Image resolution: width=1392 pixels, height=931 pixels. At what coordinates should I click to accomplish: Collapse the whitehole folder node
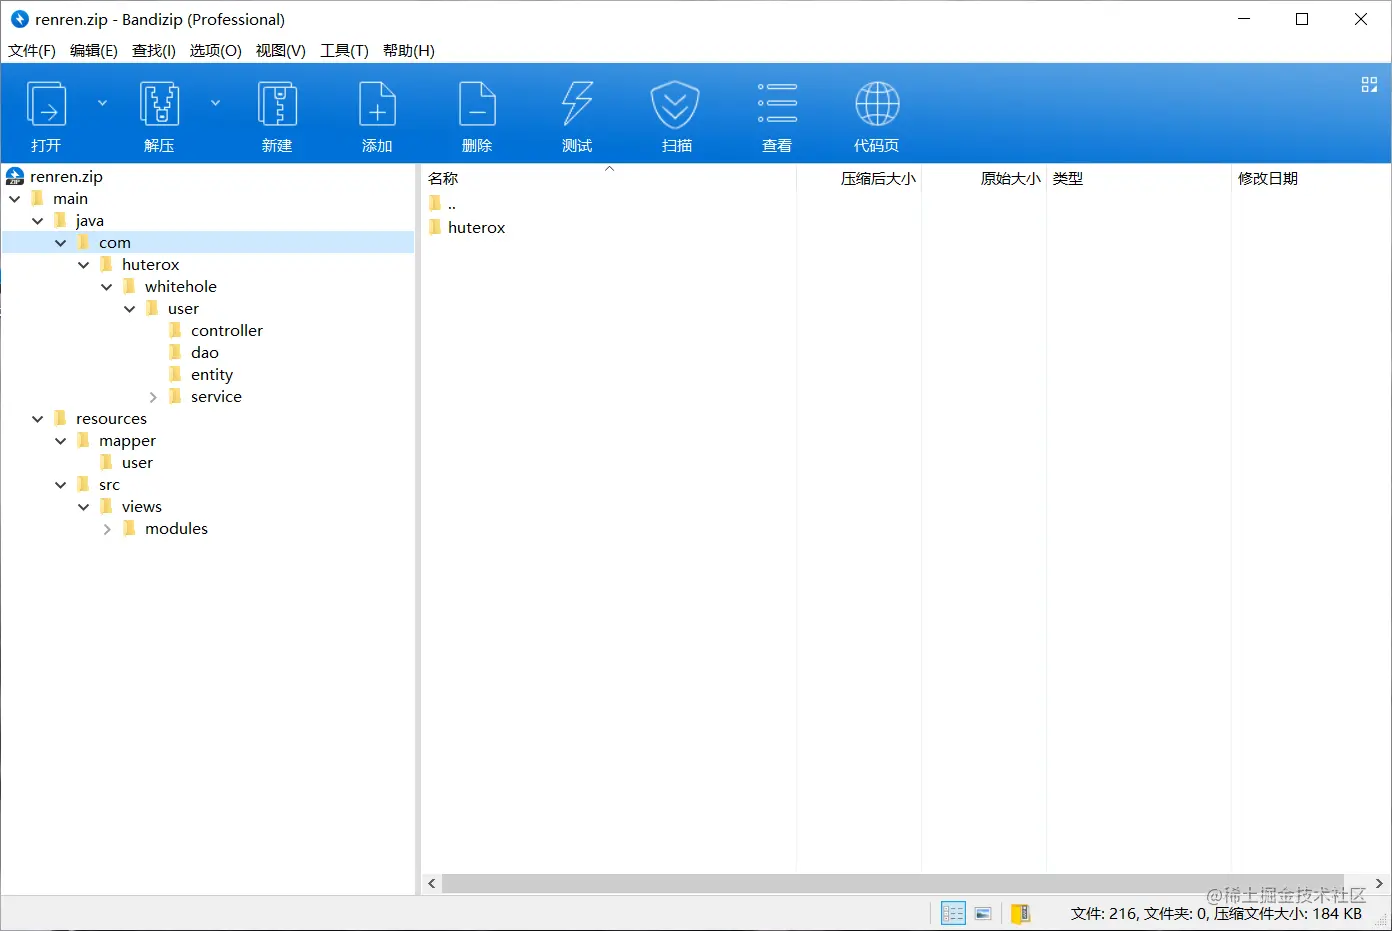click(x=107, y=287)
